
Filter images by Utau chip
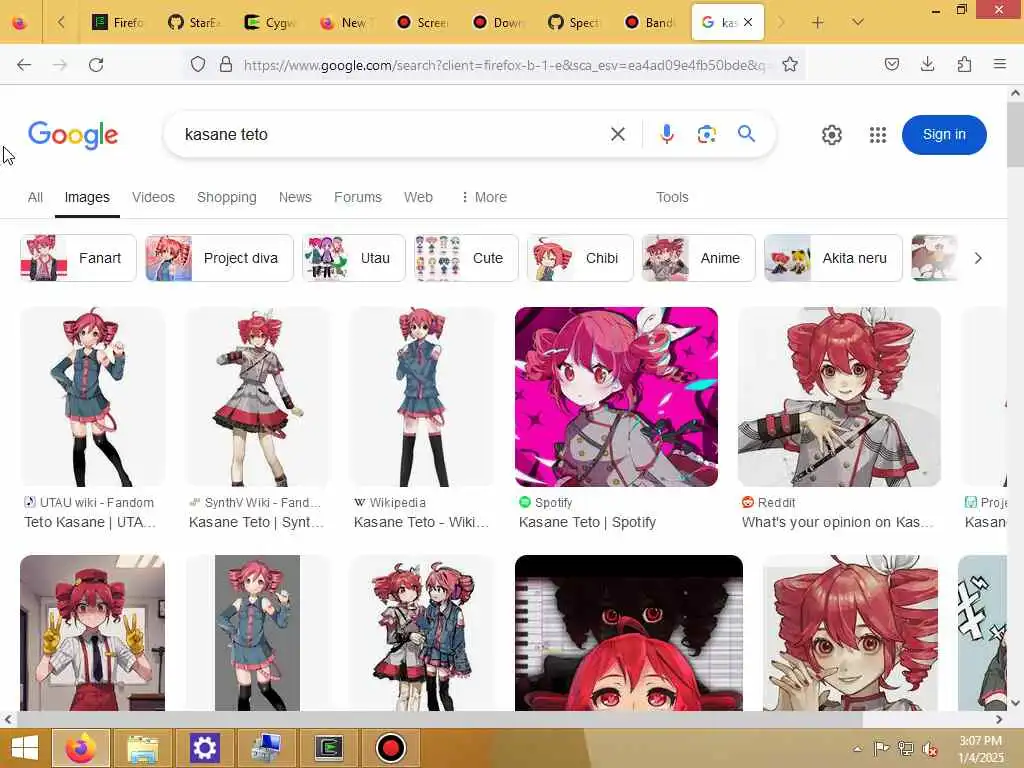point(353,258)
